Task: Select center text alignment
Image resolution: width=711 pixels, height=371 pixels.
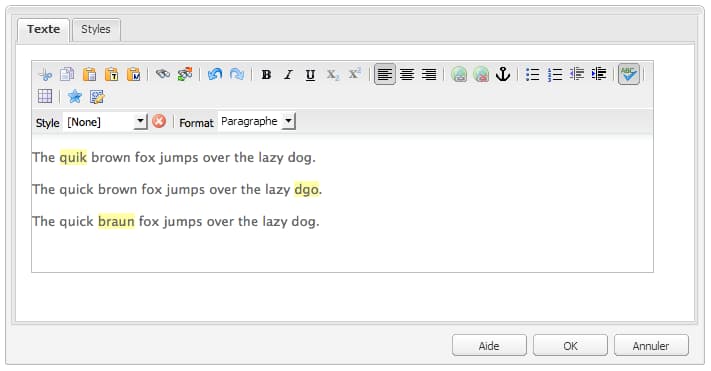Action: (x=407, y=74)
